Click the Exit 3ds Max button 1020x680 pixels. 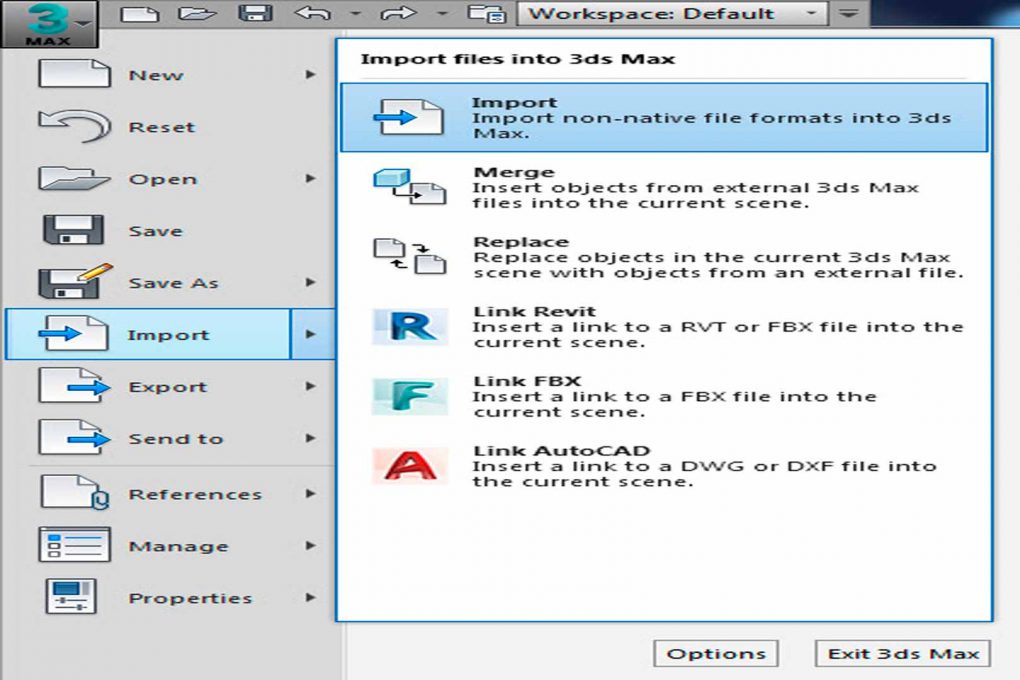pos(901,653)
